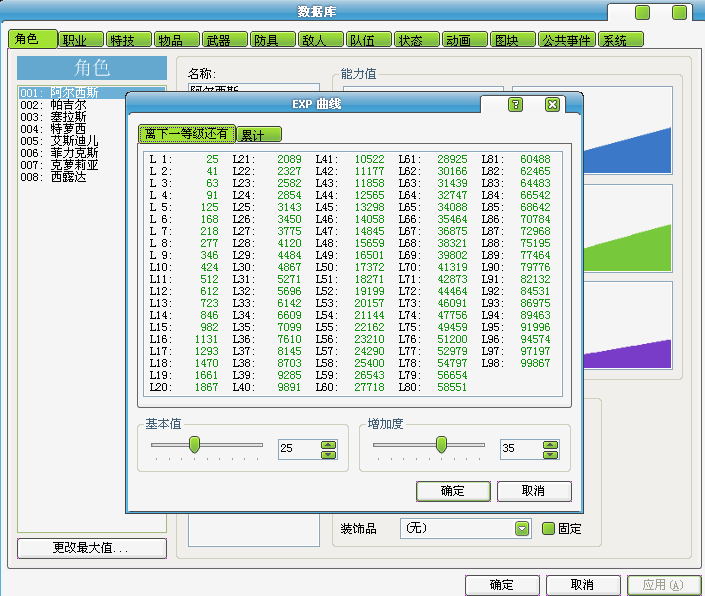Click the 增加度 slider handle

(x=442, y=445)
